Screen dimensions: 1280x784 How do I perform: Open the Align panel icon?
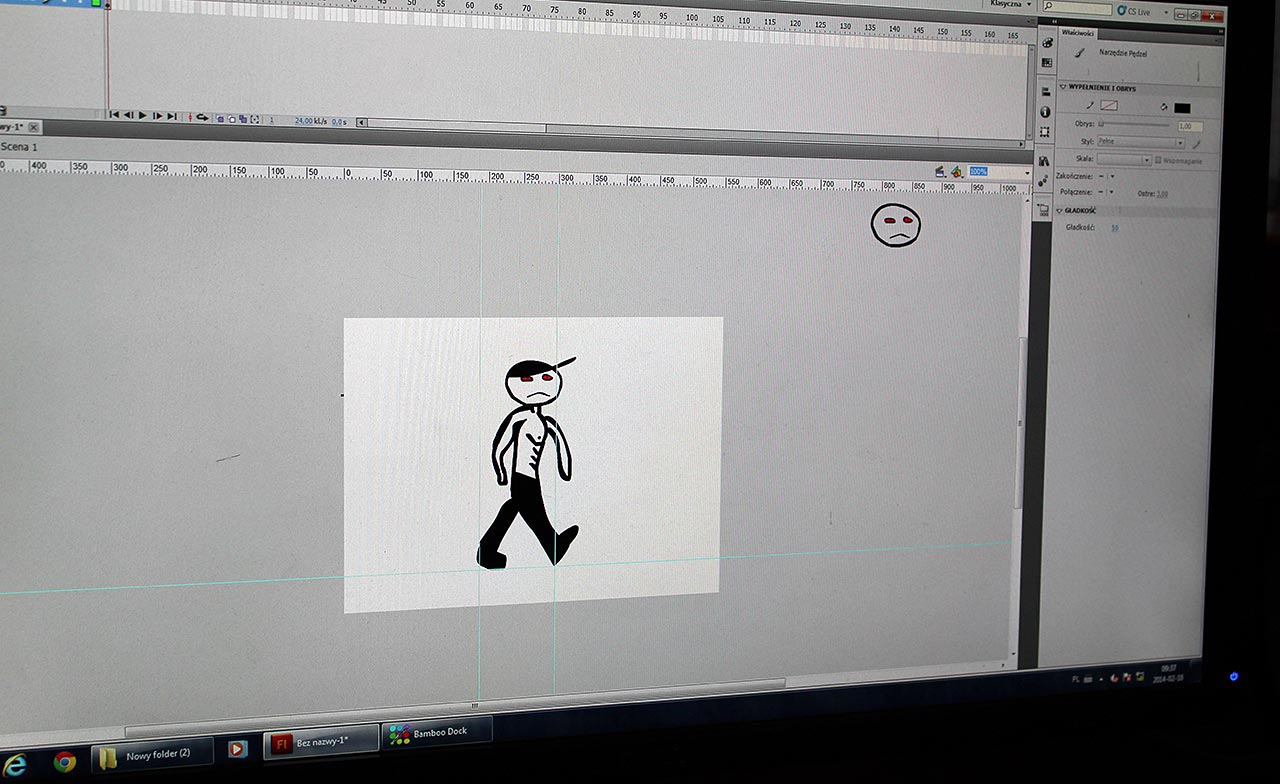coord(1046,92)
